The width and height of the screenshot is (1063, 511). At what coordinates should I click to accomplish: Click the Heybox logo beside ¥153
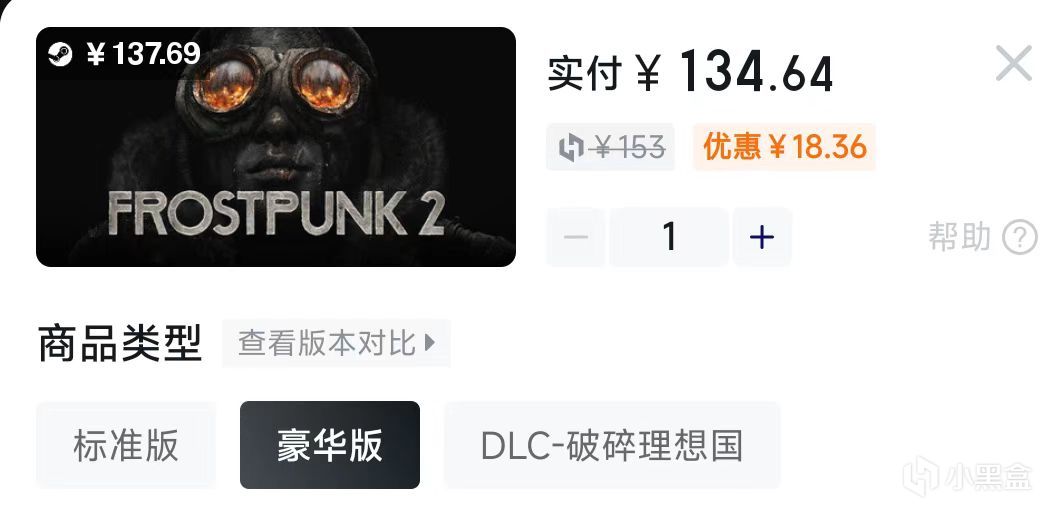pyautogui.click(x=571, y=147)
